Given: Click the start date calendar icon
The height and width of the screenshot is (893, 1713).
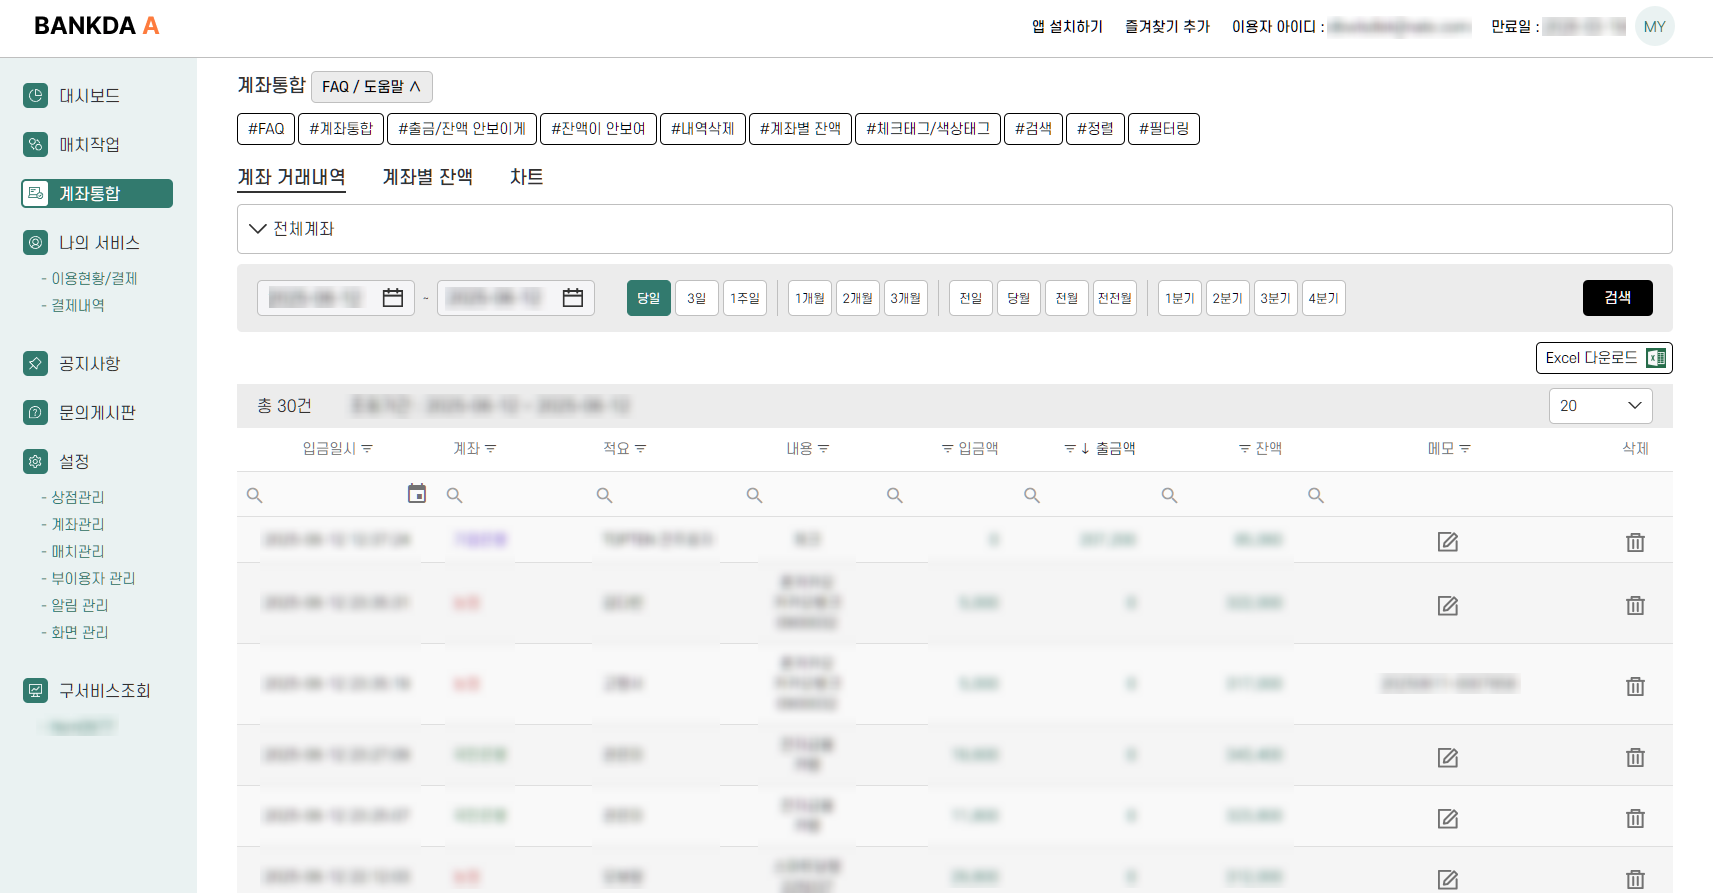Looking at the screenshot, I should pos(393,298).
